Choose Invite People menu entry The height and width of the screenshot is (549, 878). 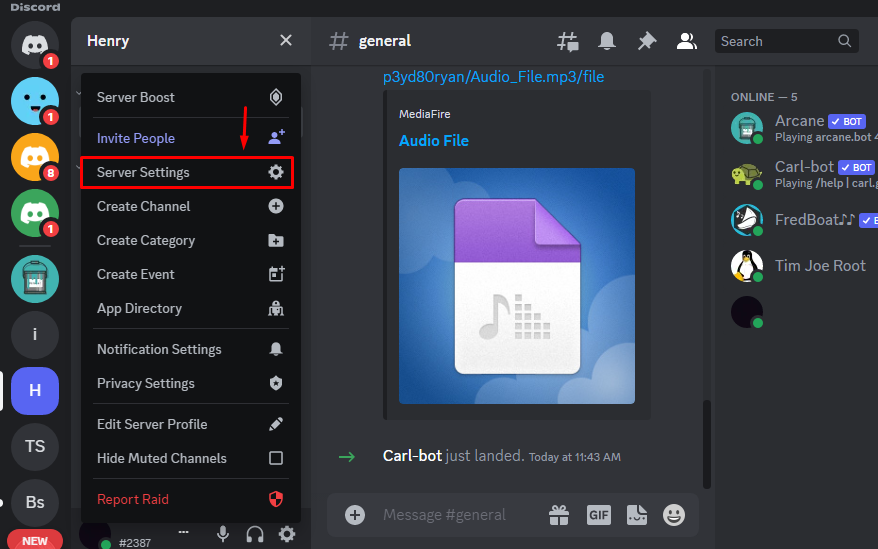190,138
